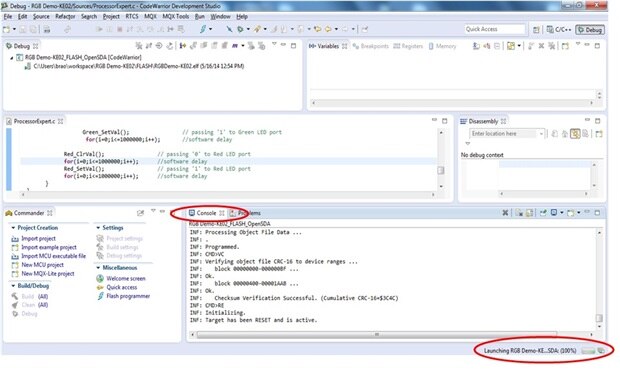
Task: Click New MCU project link
Action: pyautogui.click(x=42, y=265)
